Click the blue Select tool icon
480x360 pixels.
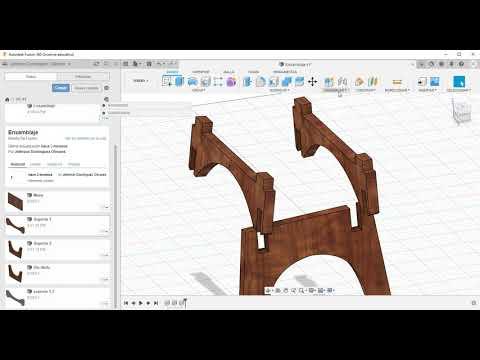point(459,82)
